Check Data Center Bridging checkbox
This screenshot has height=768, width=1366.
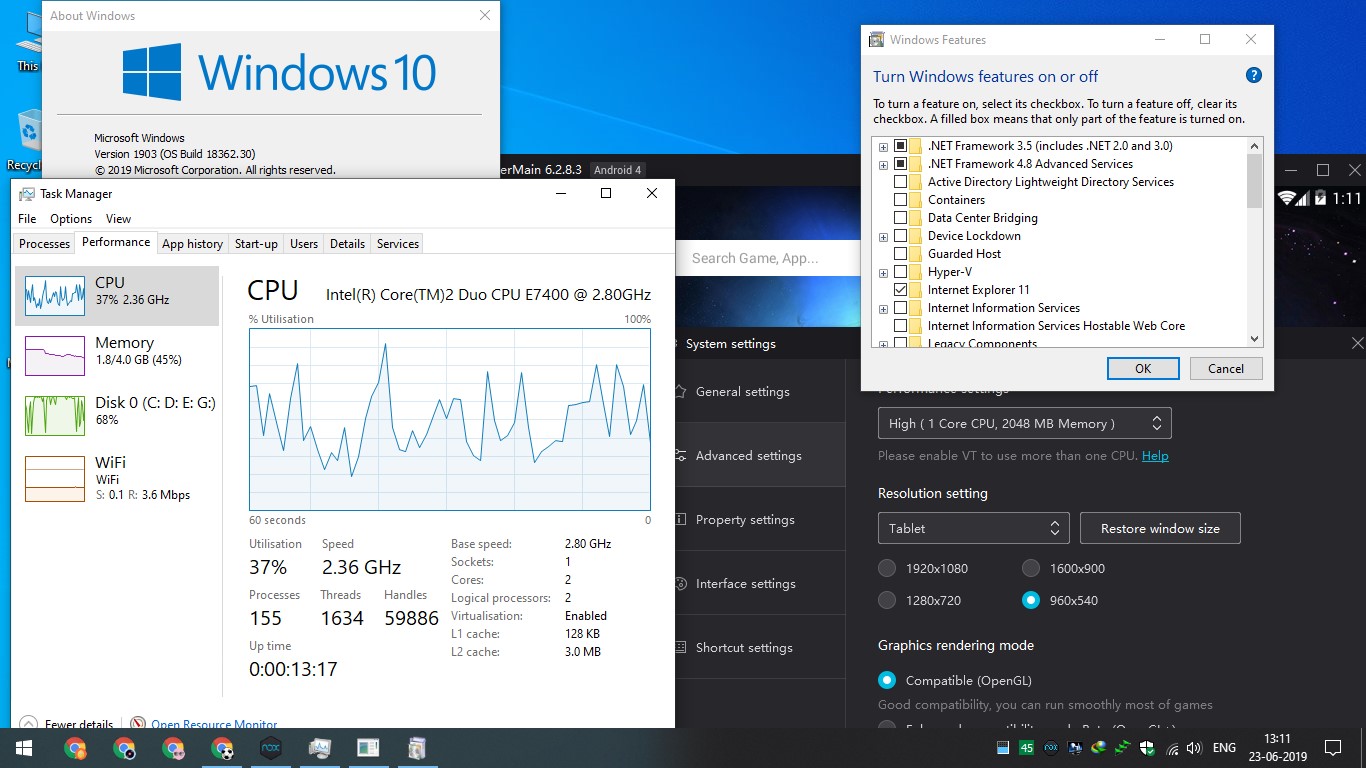click(900, 218)
